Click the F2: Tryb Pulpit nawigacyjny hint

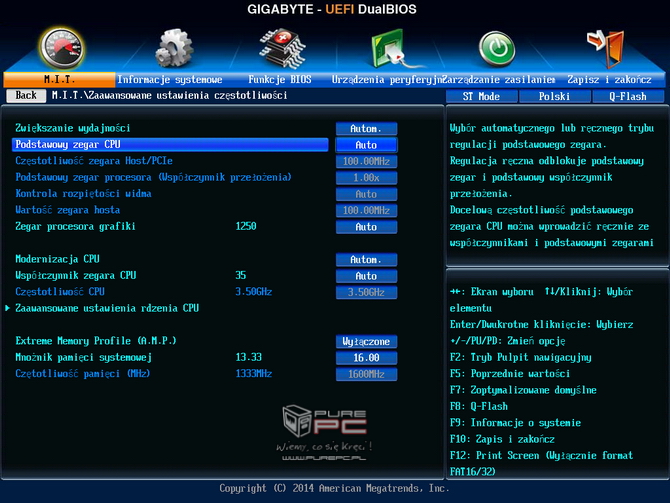(520, 357)
